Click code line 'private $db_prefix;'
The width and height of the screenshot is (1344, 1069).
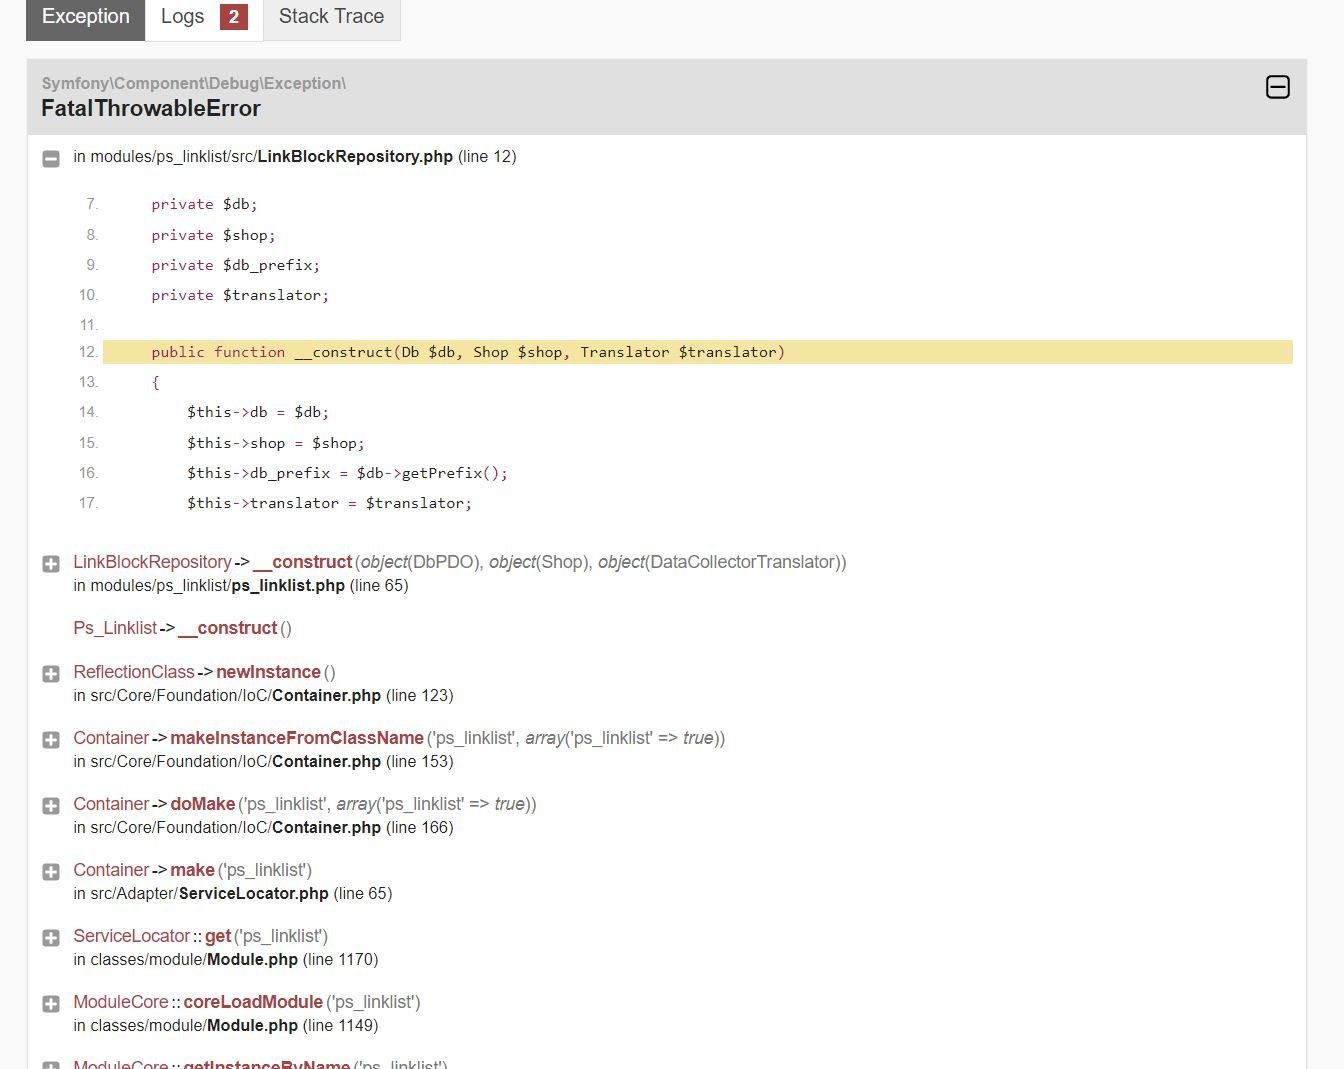(236, 265)
